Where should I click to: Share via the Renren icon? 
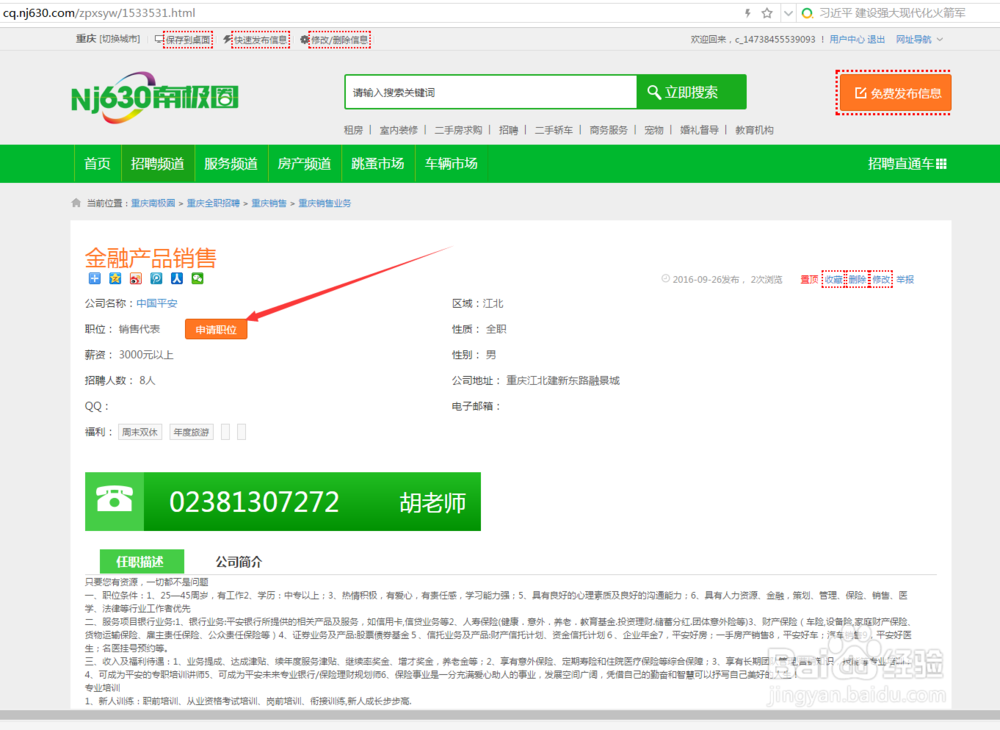pyautogui.click(x=177, y=278)
